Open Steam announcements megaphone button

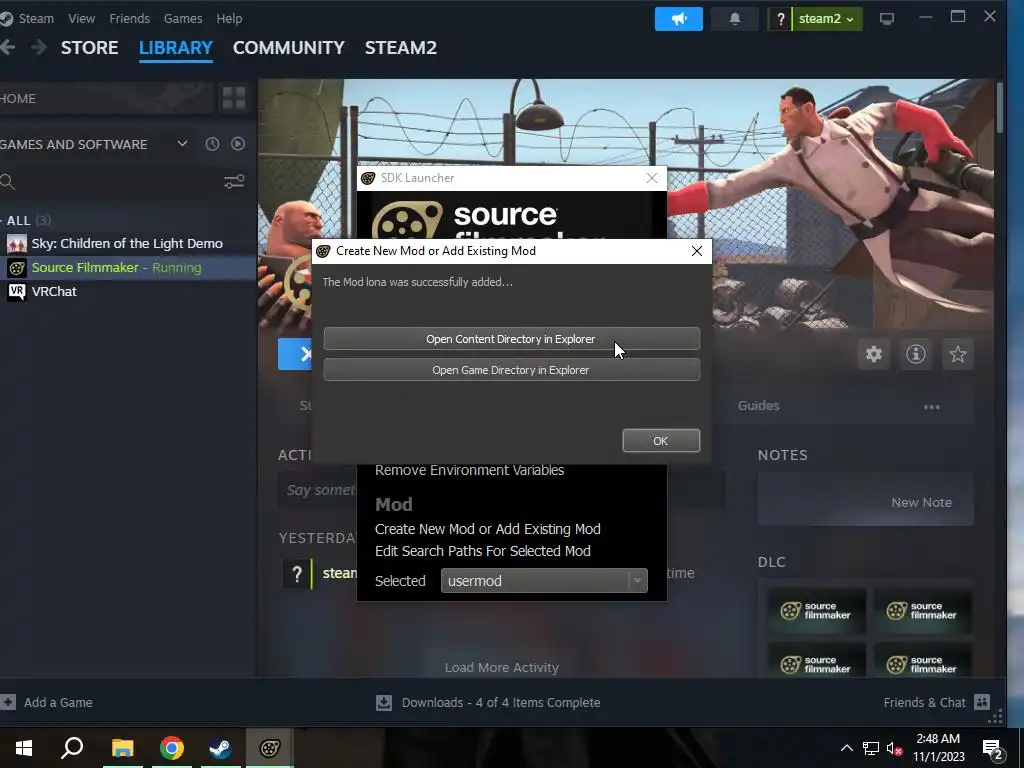click(x=679, y=19)
